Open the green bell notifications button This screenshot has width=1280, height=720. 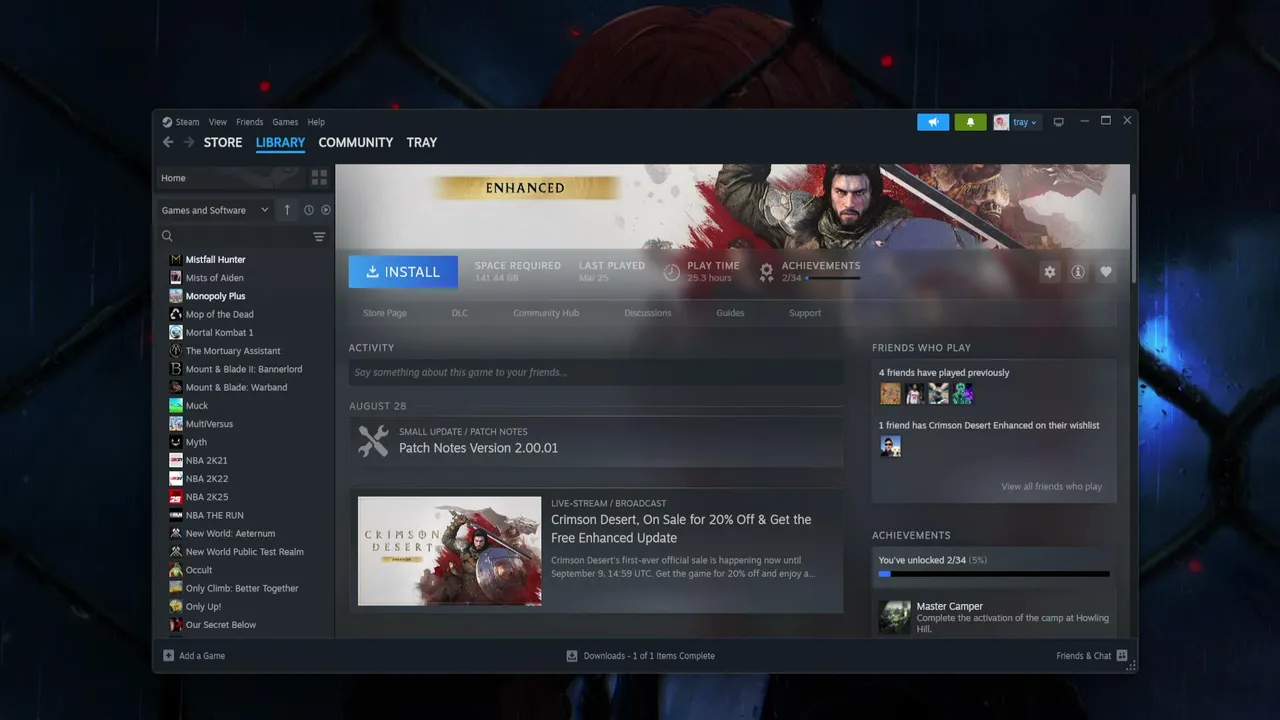click(x=970, y=122)
